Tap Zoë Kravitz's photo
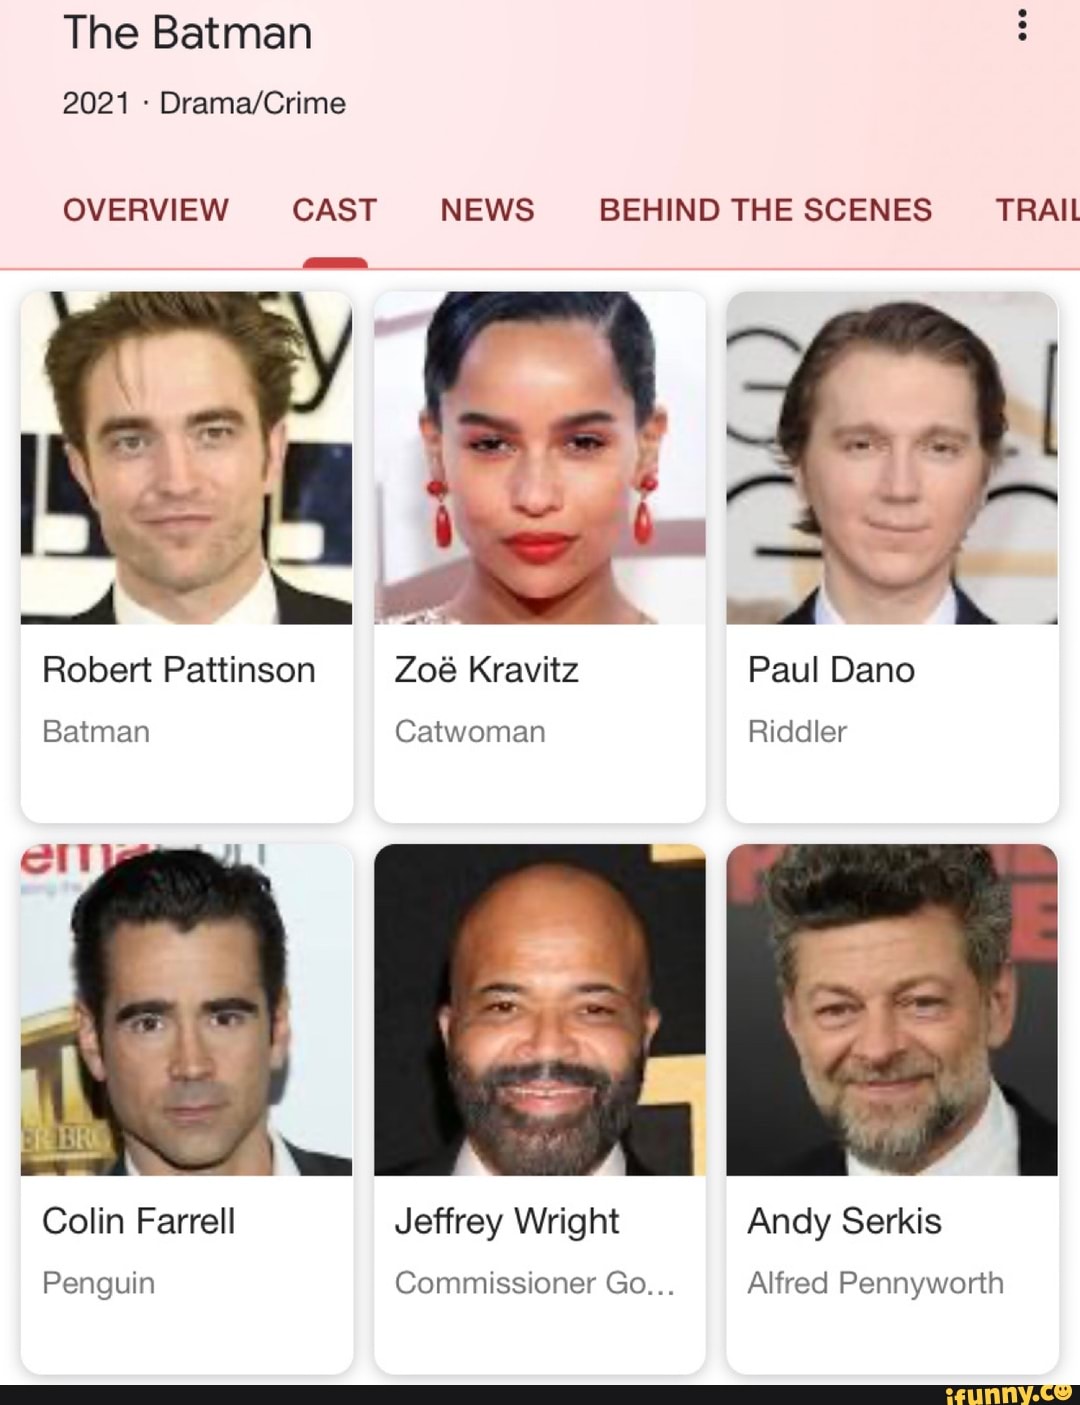 point(540,458)
